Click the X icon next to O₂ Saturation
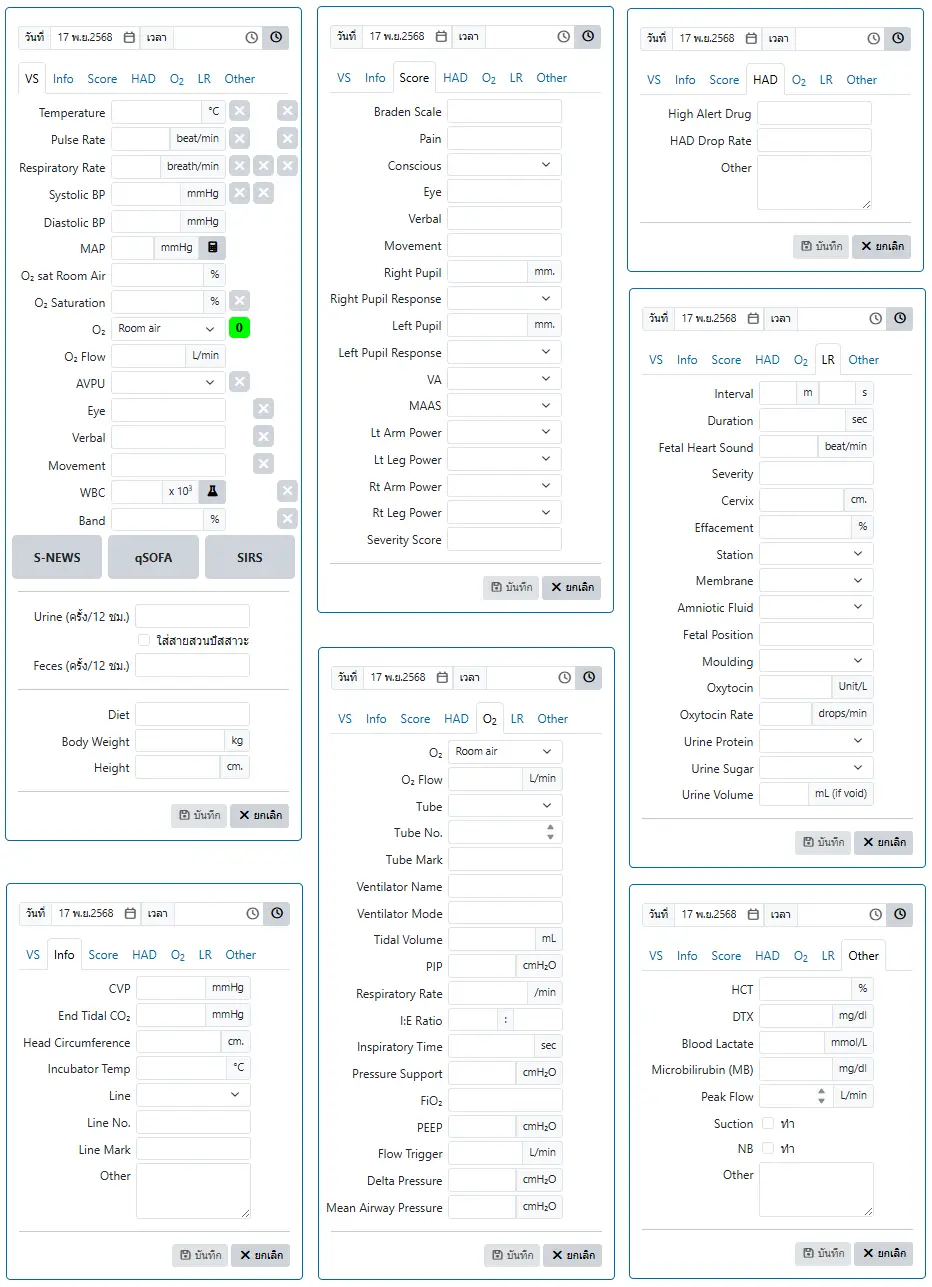This screenshot has height=1287, width=932. point(237,301)
